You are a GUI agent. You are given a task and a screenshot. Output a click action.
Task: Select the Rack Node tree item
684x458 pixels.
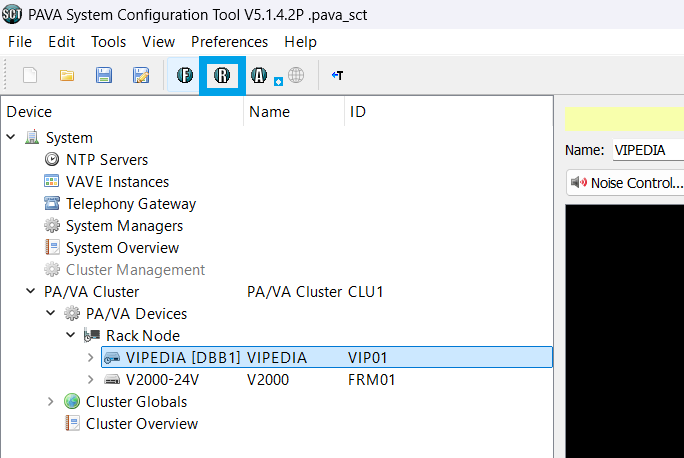click(143, 335)
